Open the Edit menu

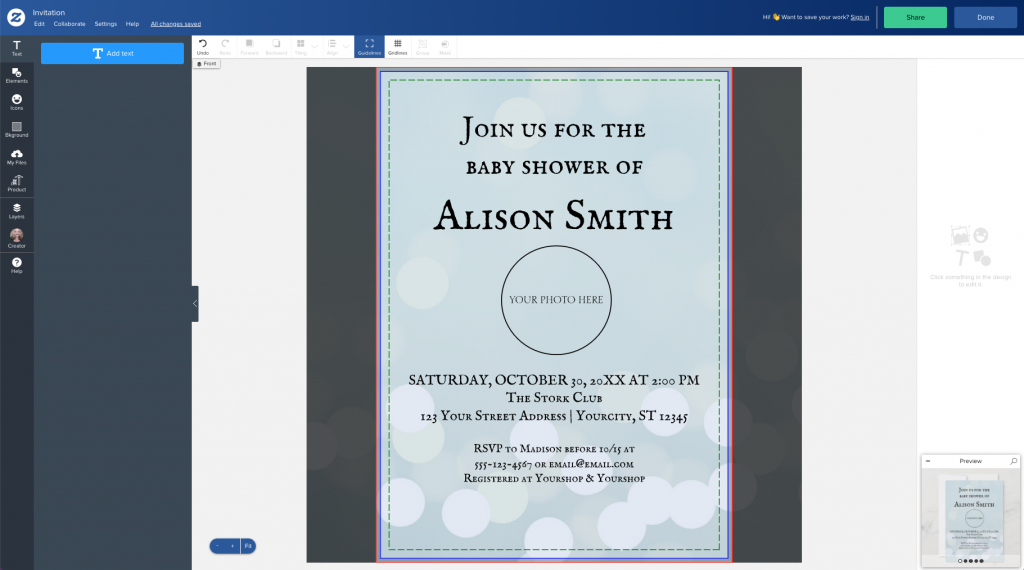point(39,23)
